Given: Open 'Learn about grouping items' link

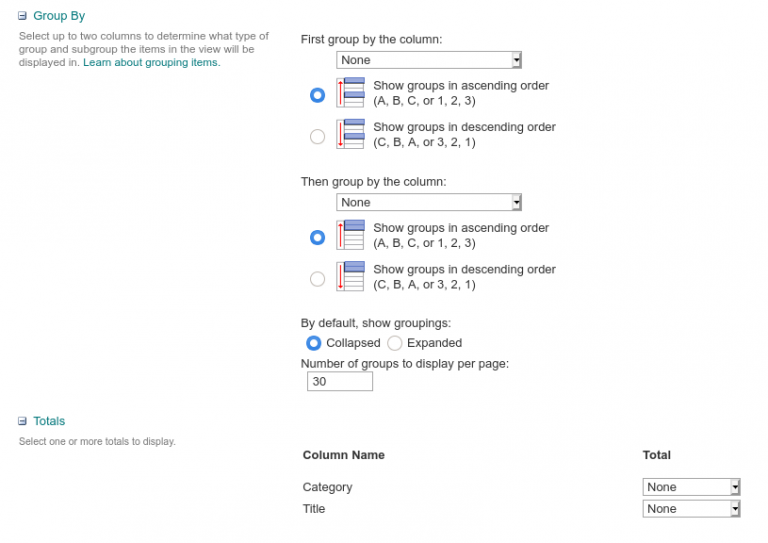Looking at the screenshot, I should point(152,63).
